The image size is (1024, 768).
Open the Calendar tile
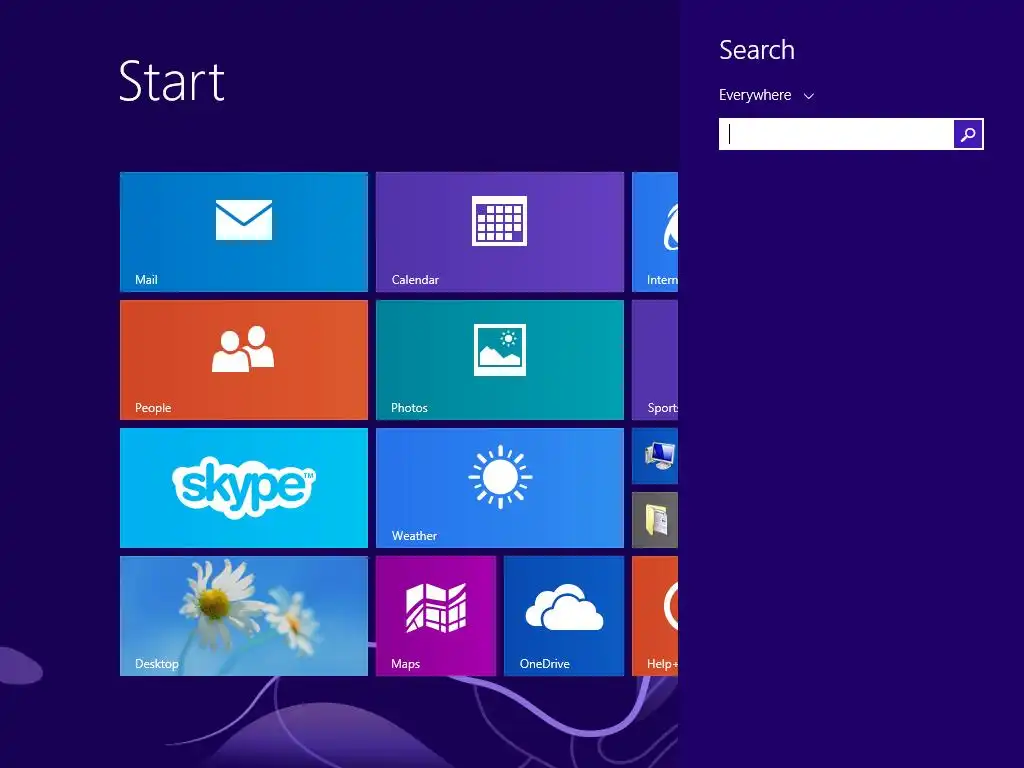(x=500, y=232)
